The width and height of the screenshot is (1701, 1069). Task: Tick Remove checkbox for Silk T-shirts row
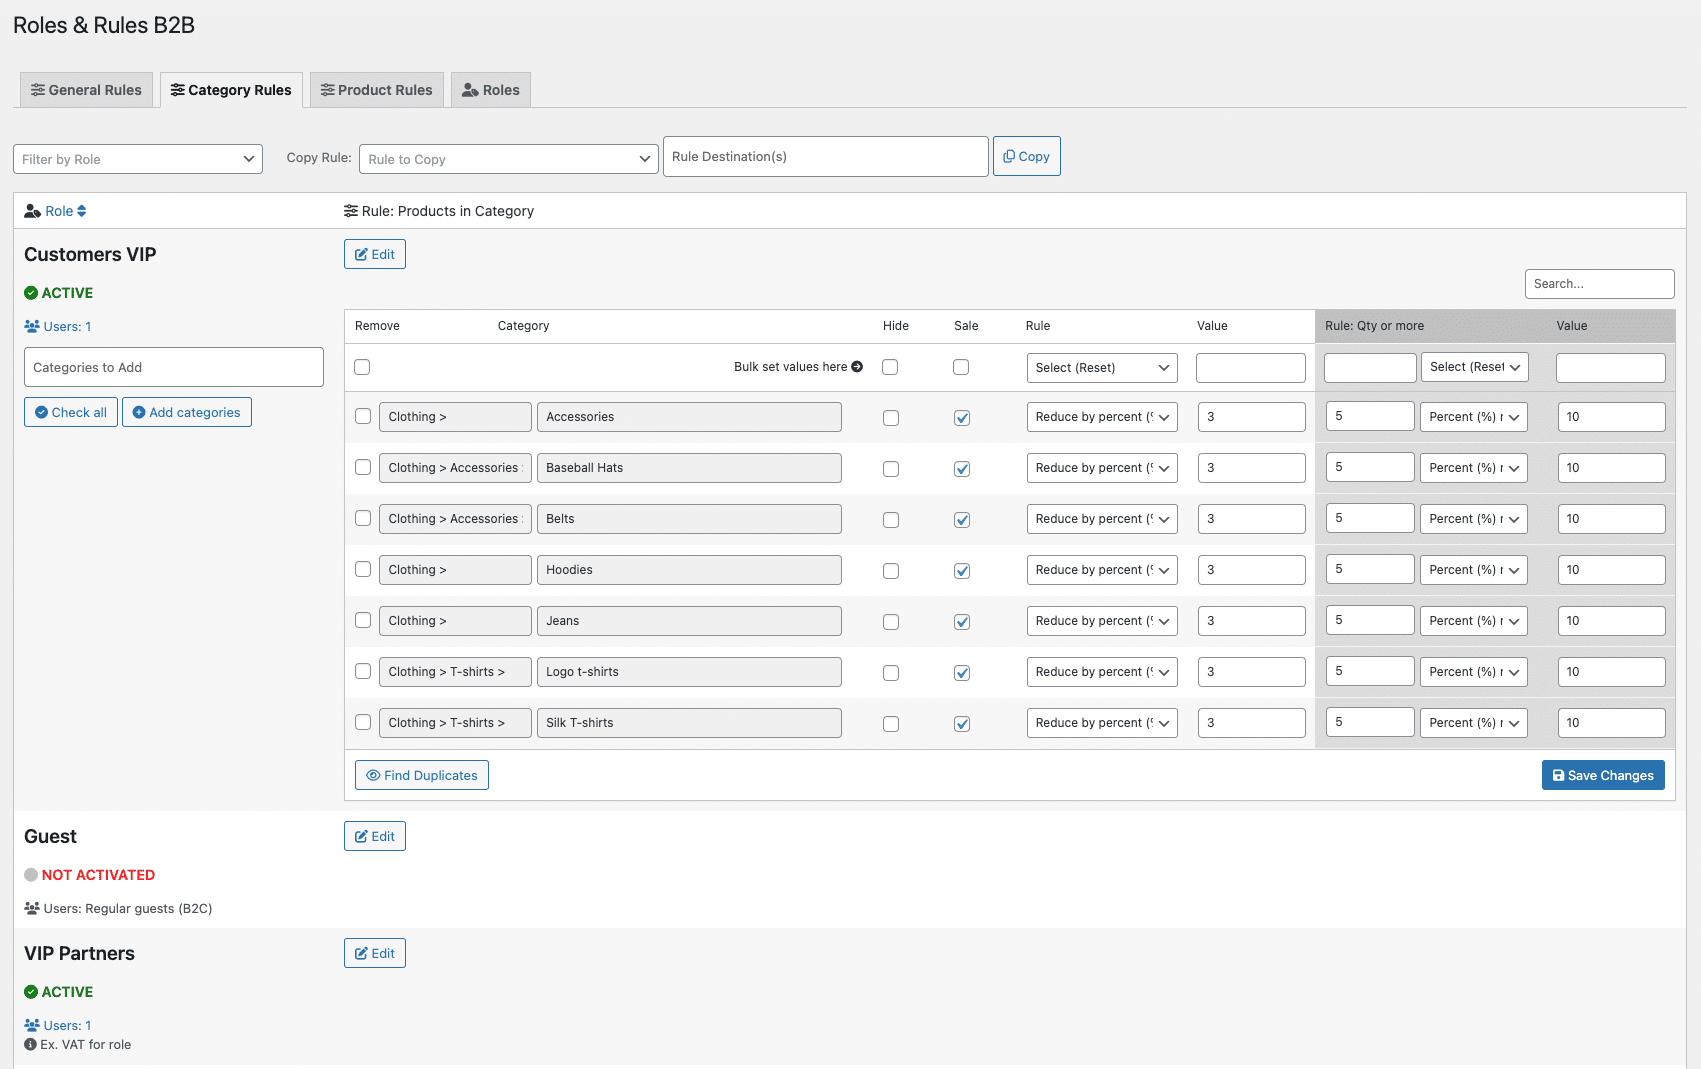pos(363,722)
